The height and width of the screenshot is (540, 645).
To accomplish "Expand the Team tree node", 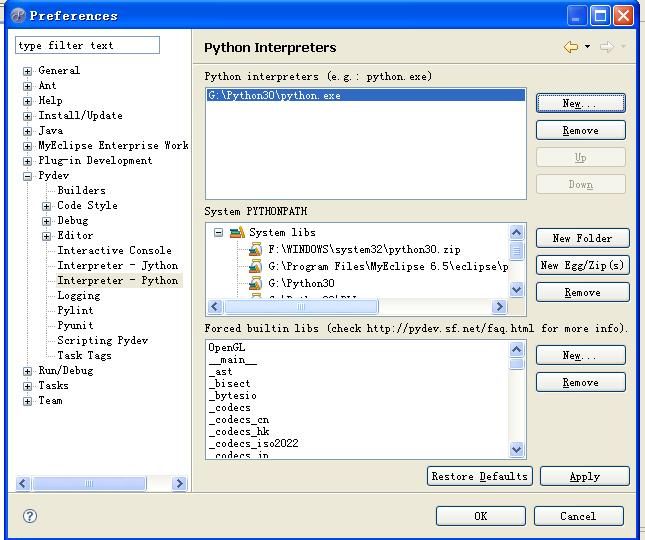I will 27,401.
